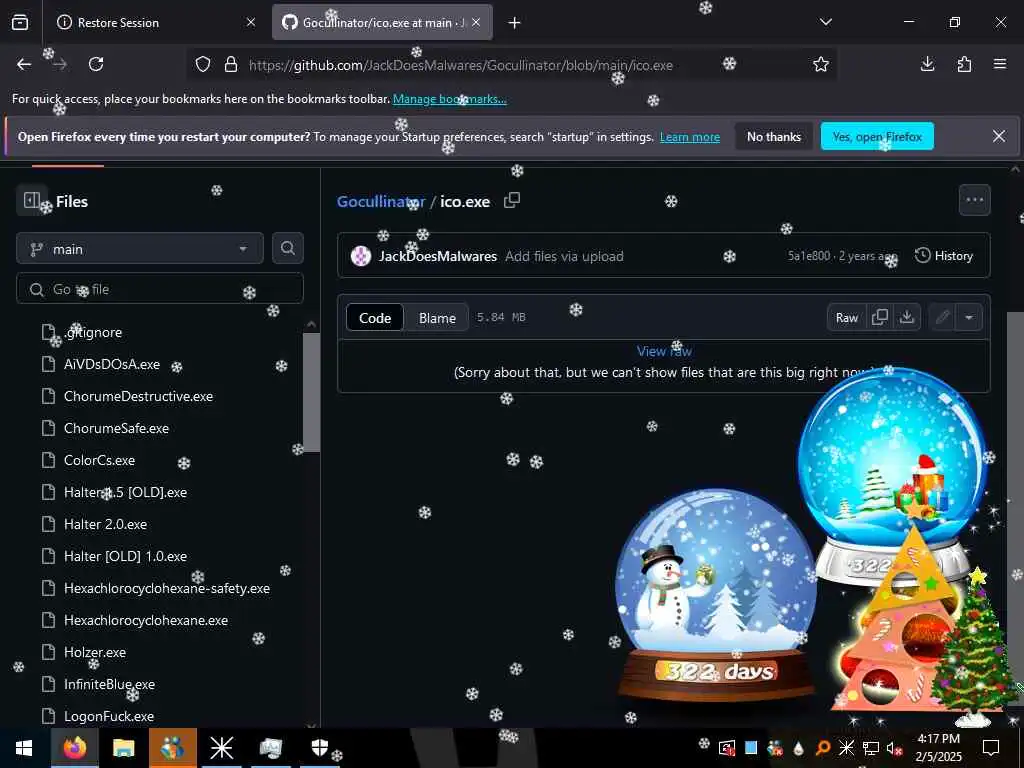The width and height of the screenshot is (1024, 768).
Task: Show site security lock info
Action: point(231,65)
